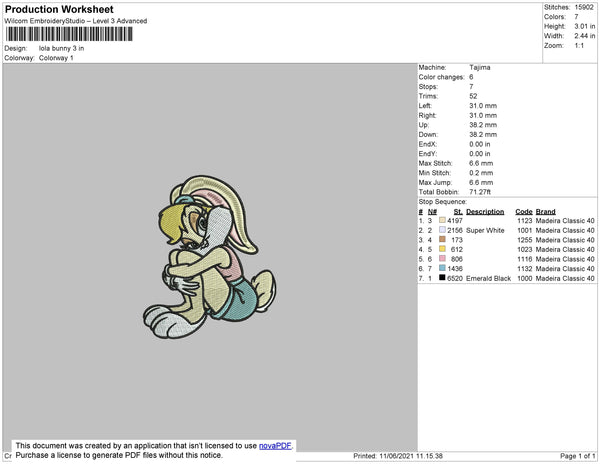Pick the teal 1436 thread swatch
This screenshot has width=600, height=464.
click(x=442, y=268)
